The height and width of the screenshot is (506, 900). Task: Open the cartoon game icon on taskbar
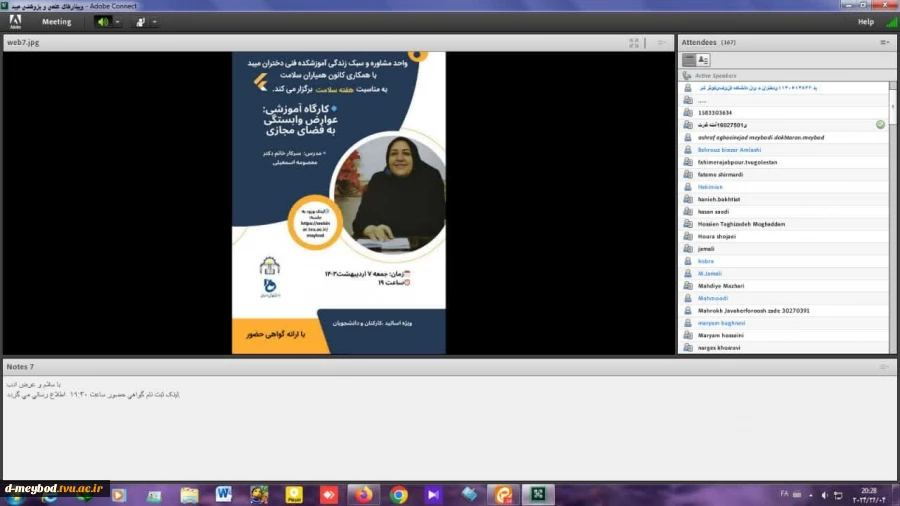point(259,495)
